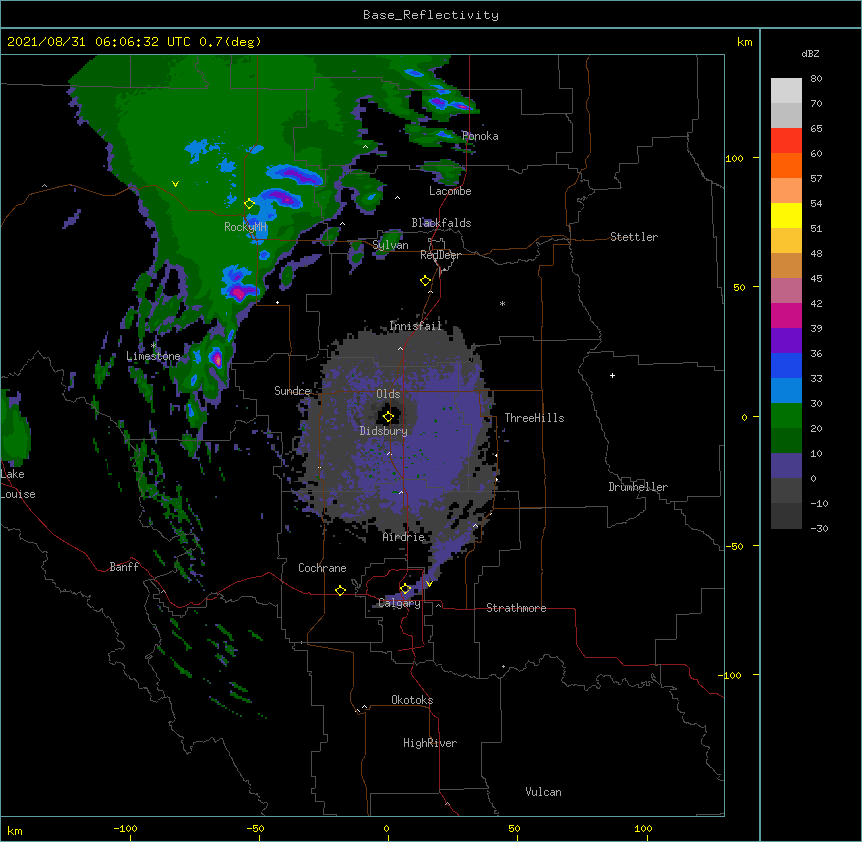Click the Sylvan label

(x=390, y=245)
